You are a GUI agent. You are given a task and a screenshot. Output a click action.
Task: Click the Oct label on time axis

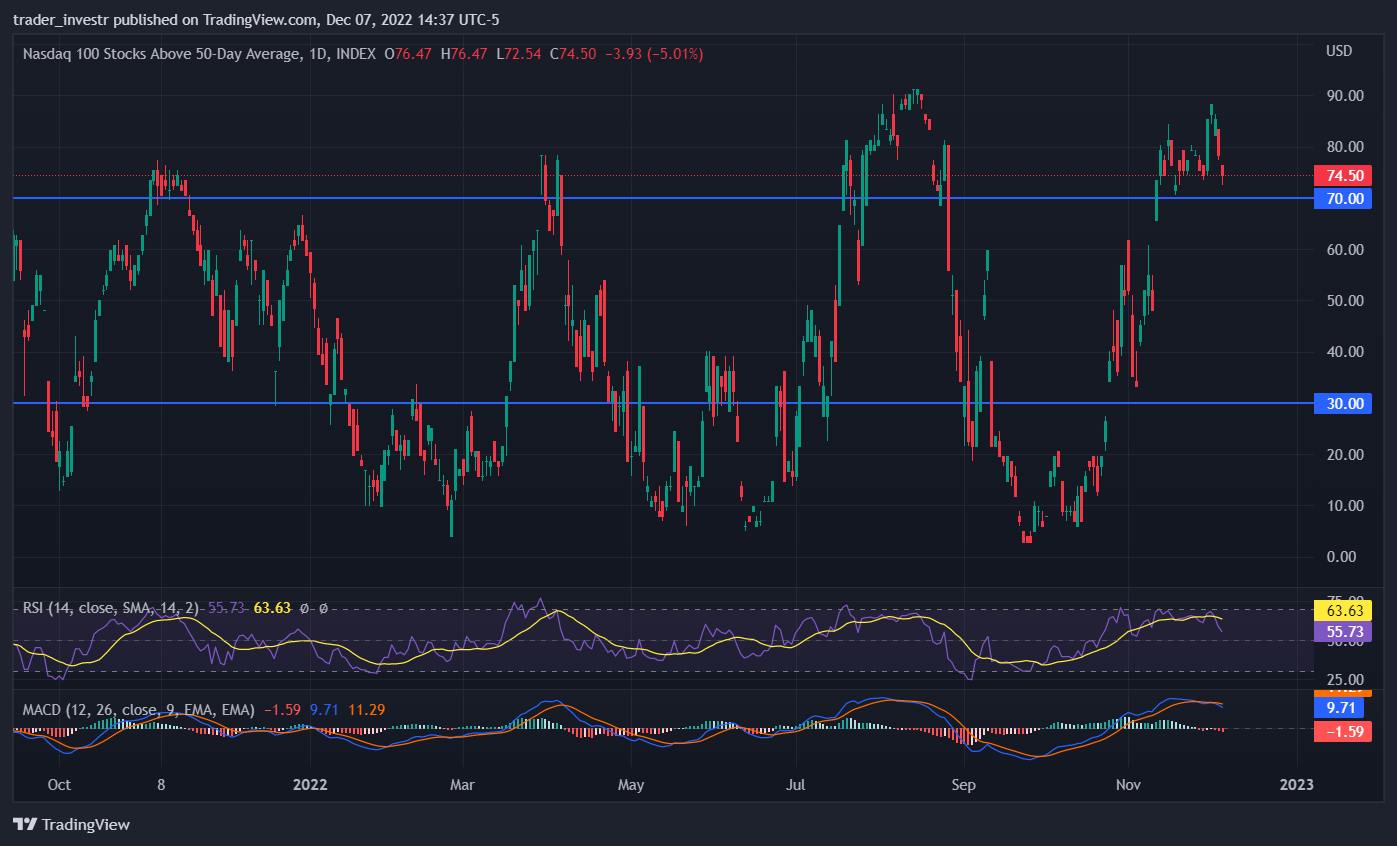click(x=59, y=785)
